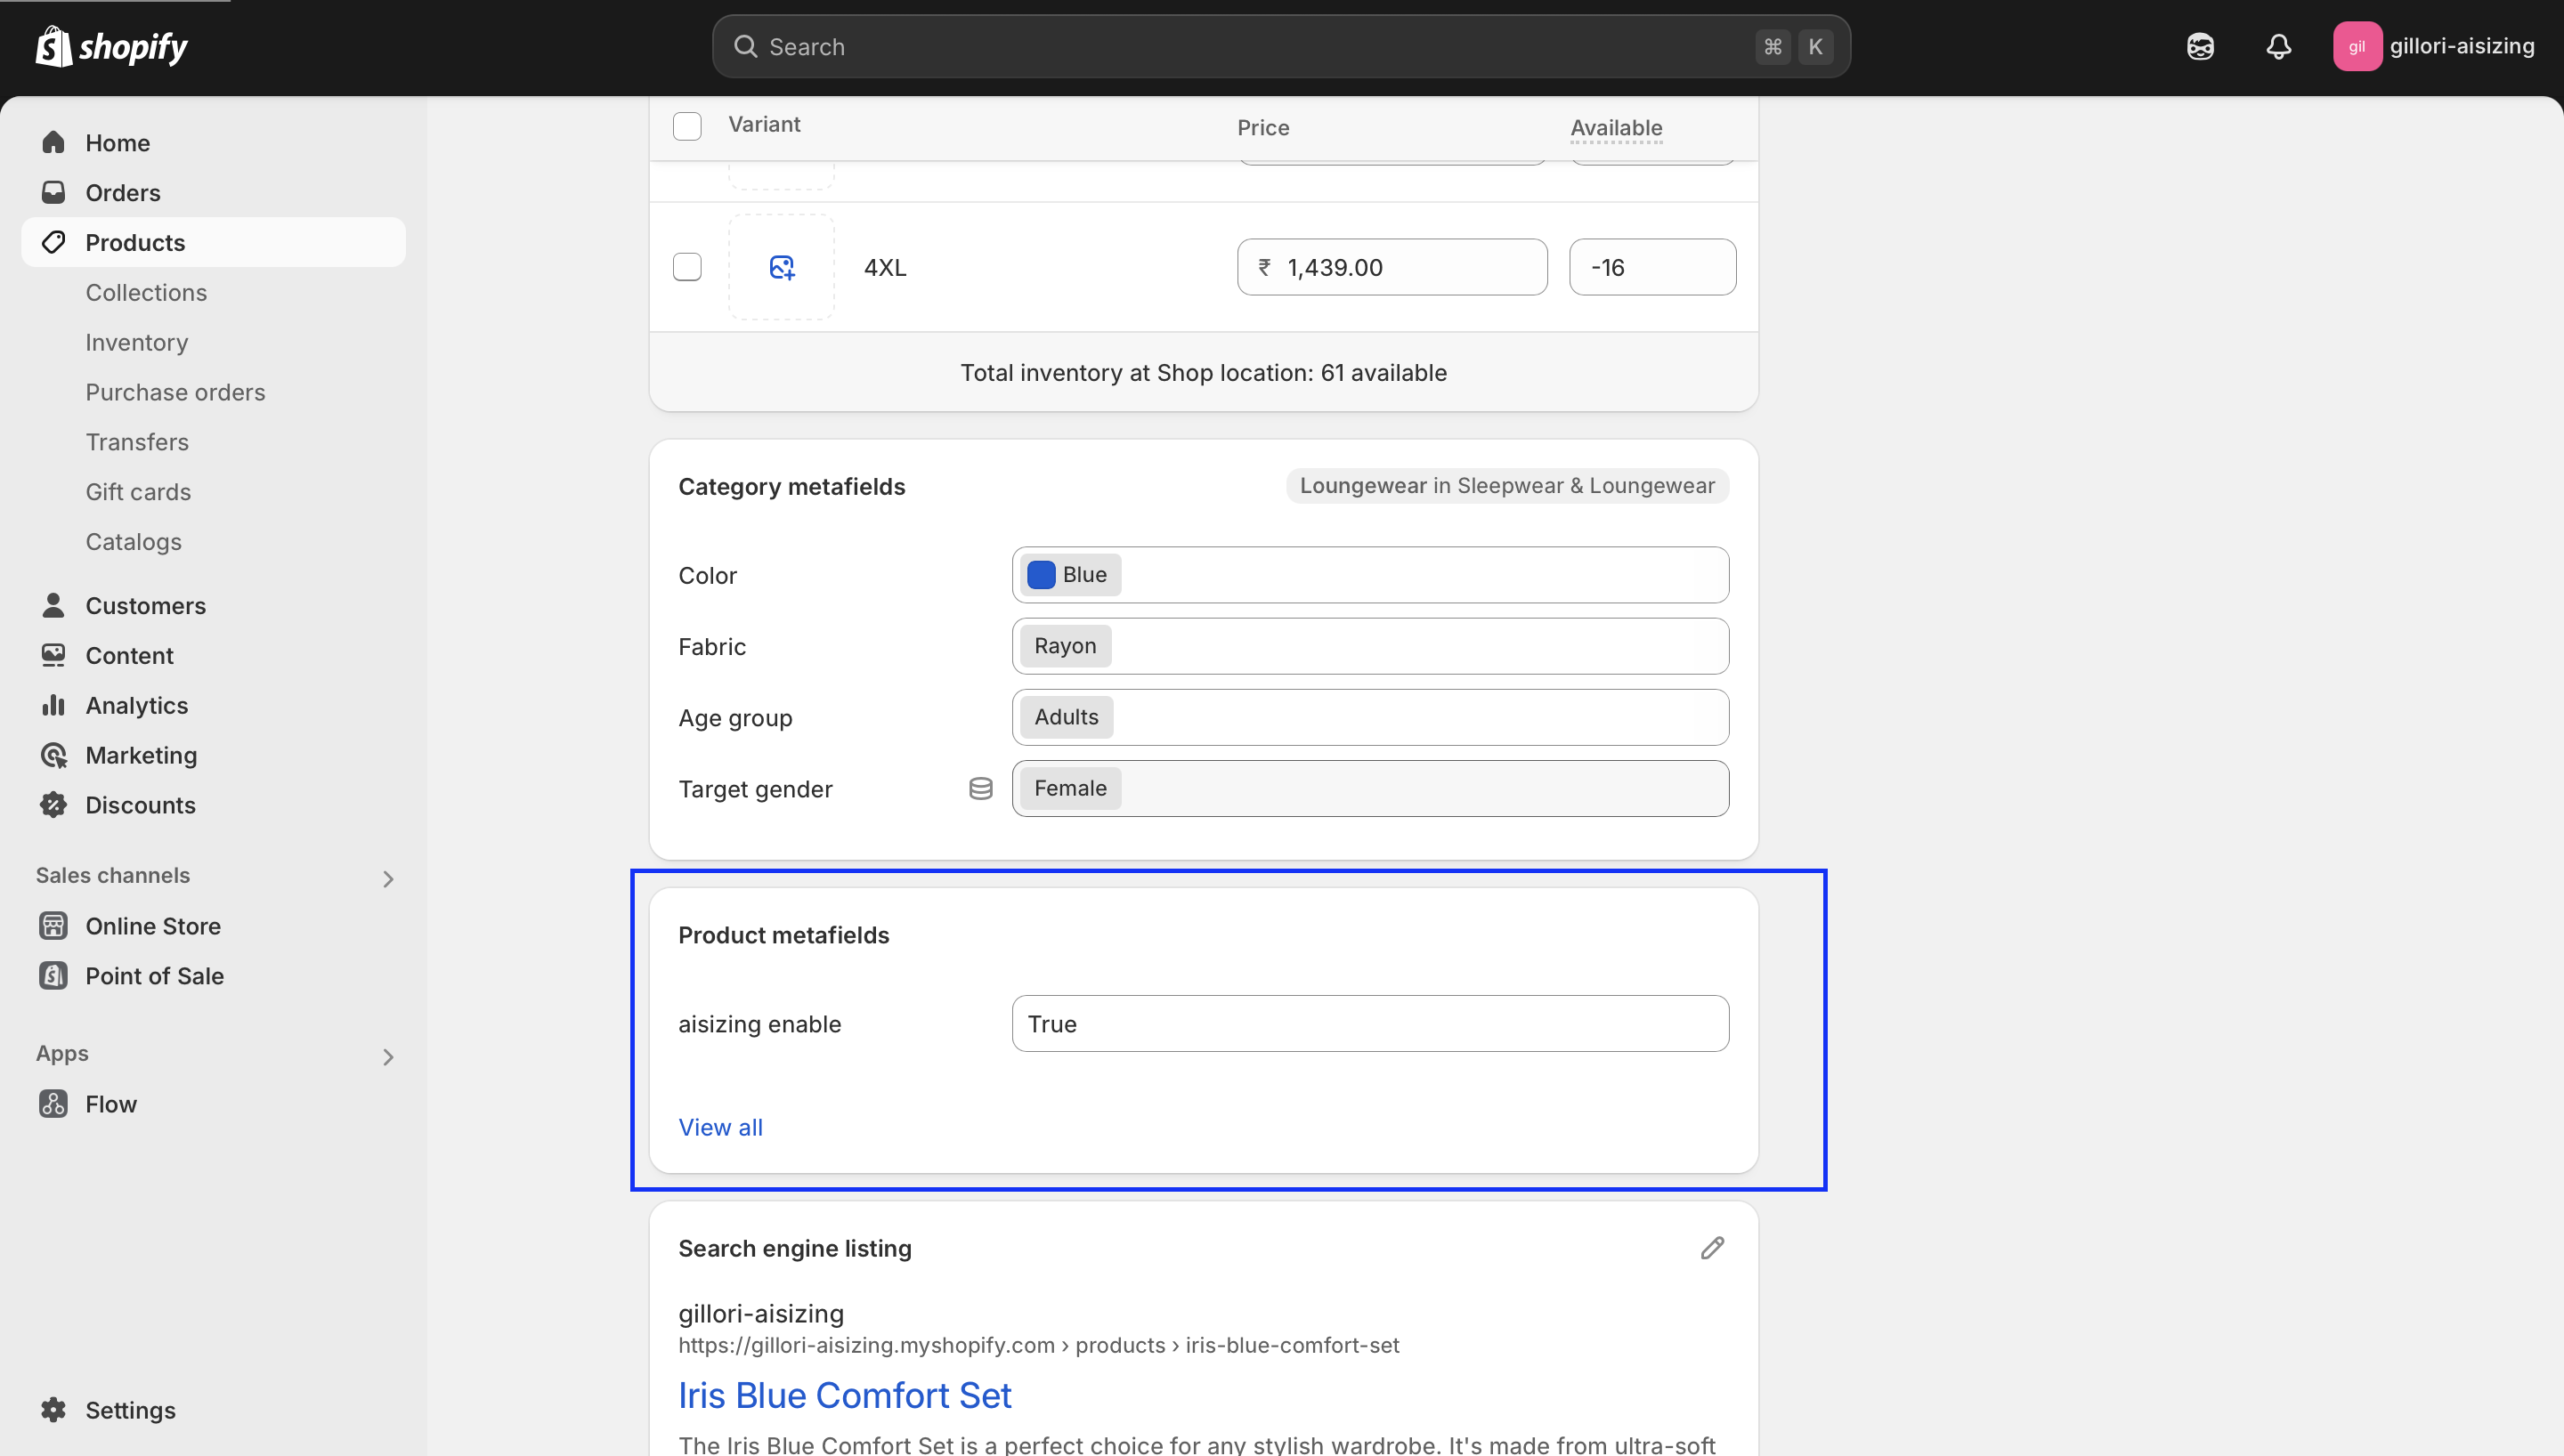This screenshot has width=2564, height=1456.
Task: Open the Target gender metafield selector
Action: (1370, 788)
